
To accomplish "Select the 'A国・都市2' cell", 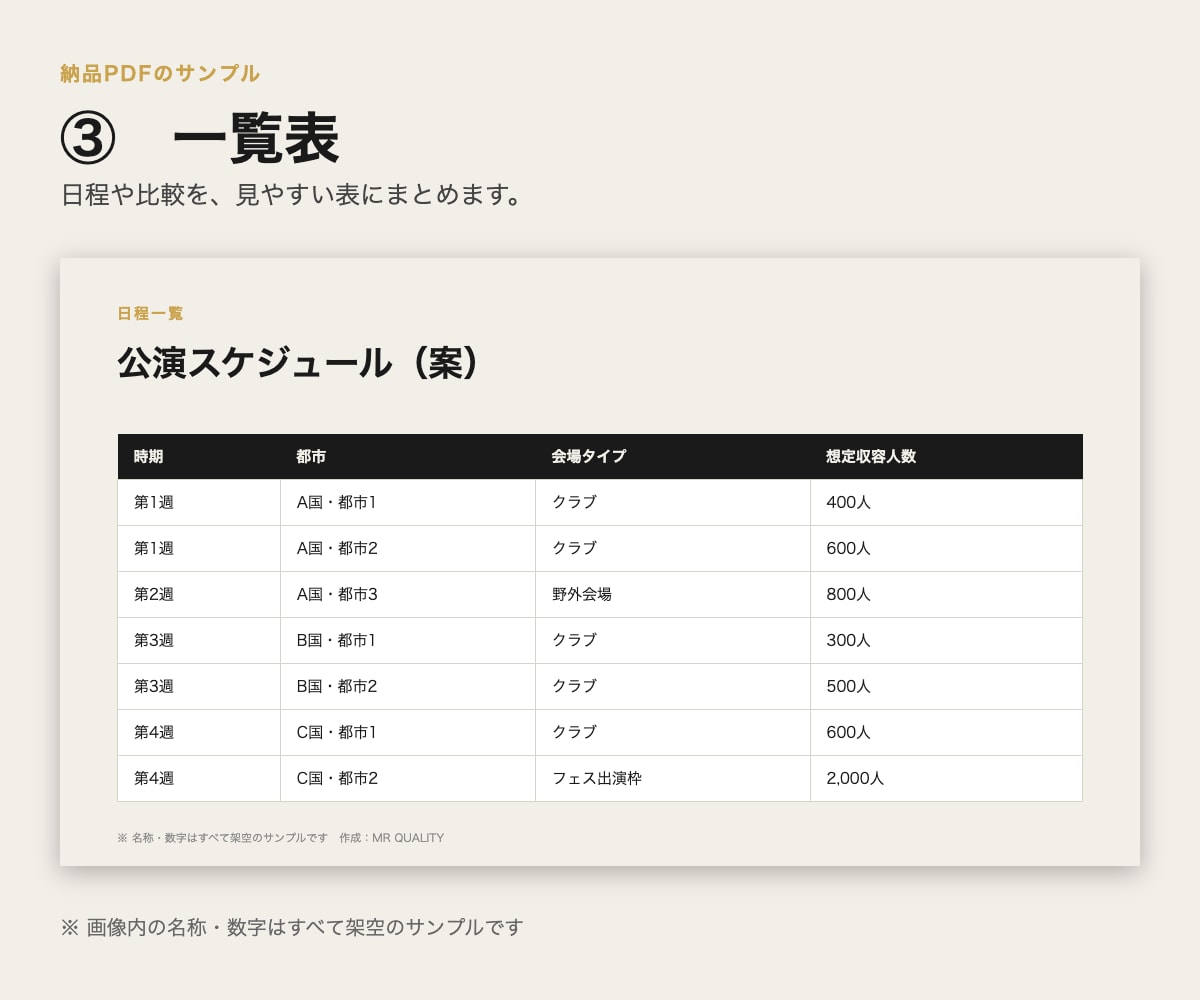I will pos(408,548).
